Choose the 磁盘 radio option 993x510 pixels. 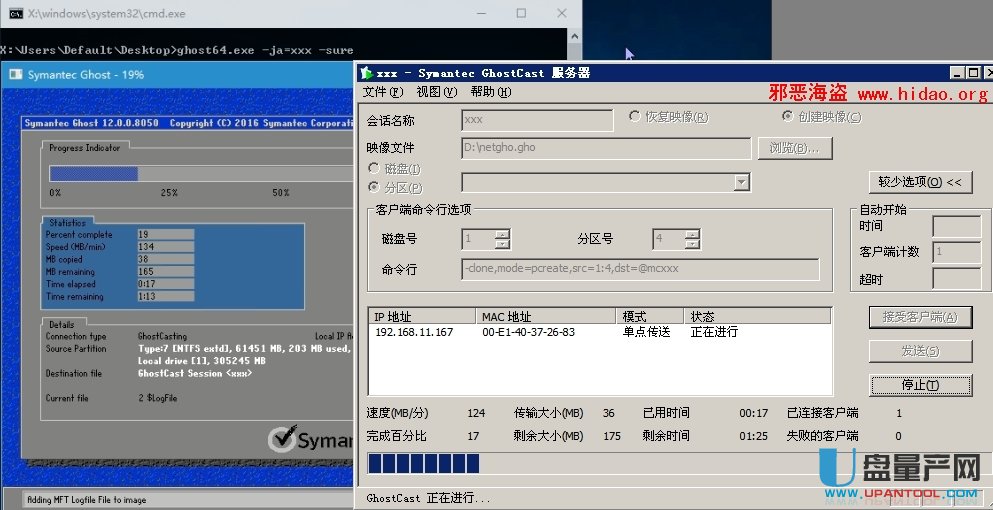375,169
